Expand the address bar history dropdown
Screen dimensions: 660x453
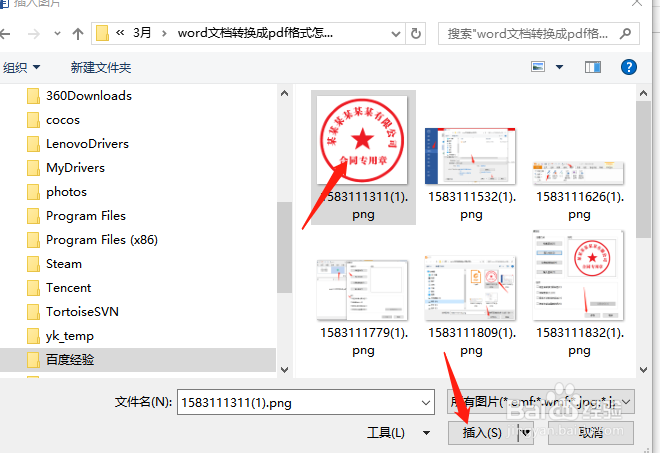coord(396,34)
